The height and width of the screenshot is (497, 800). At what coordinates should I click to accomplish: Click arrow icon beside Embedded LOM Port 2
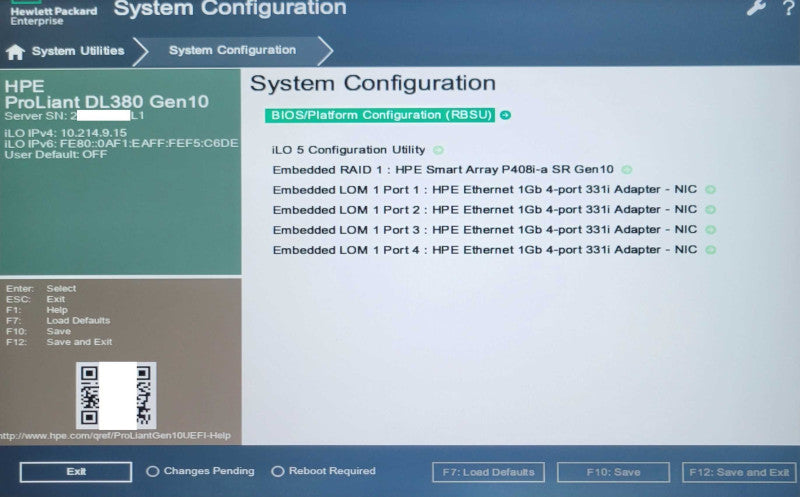(710, 210)
